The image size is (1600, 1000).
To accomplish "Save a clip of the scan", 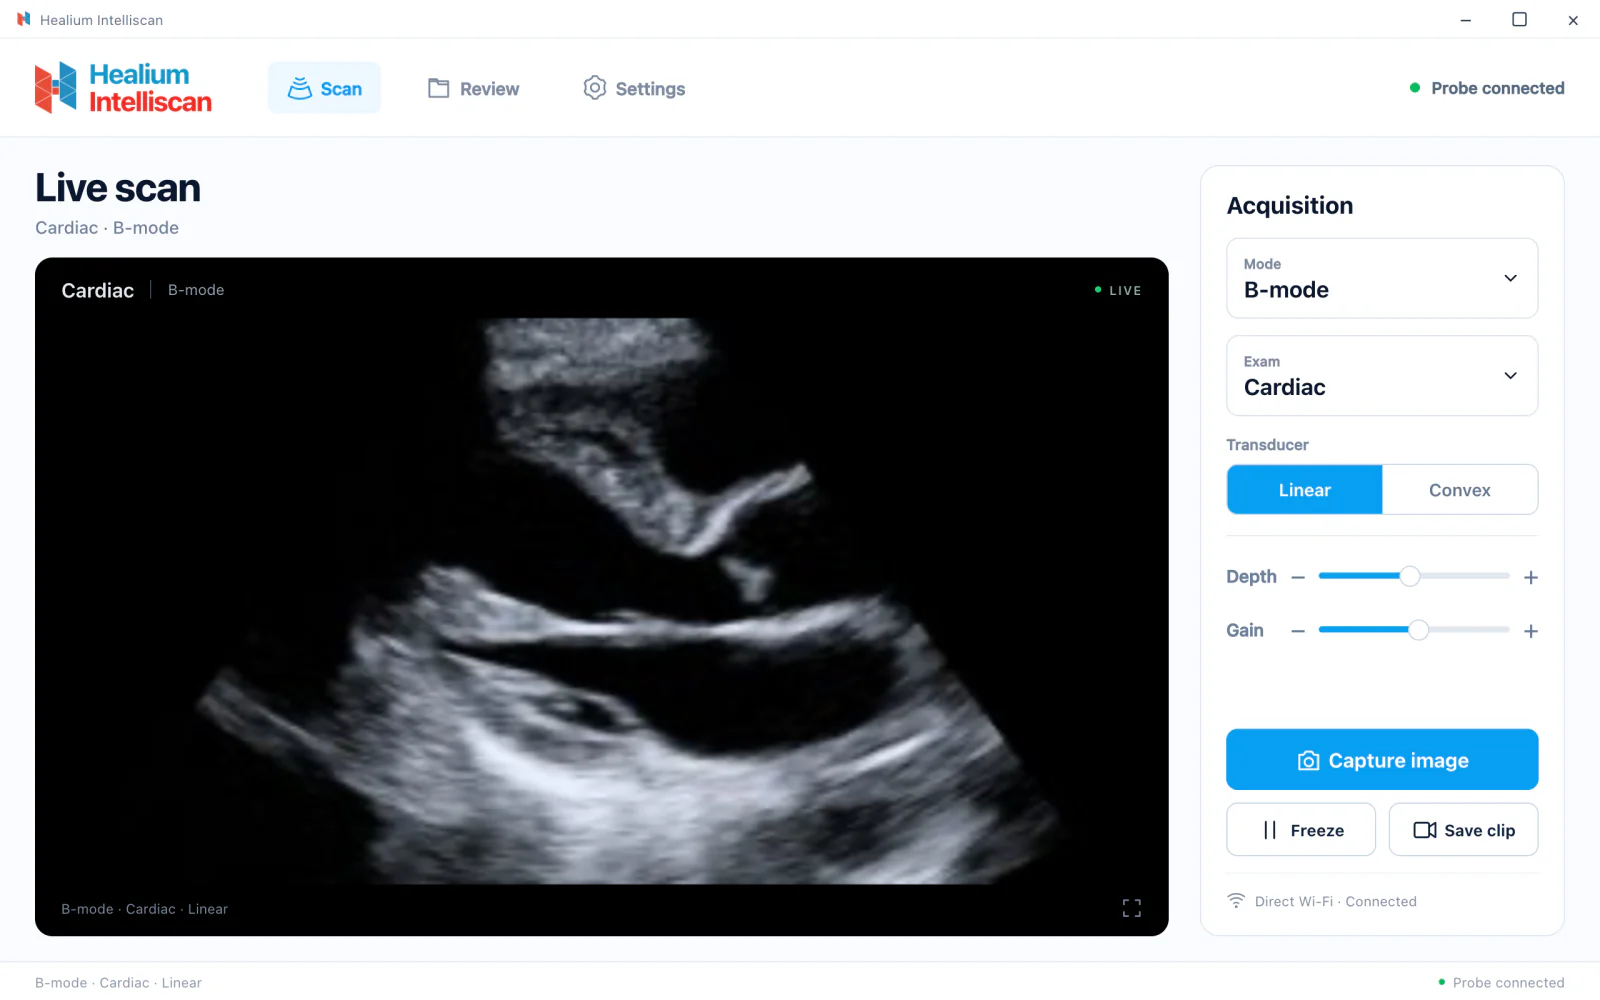I will (1463, 830).
